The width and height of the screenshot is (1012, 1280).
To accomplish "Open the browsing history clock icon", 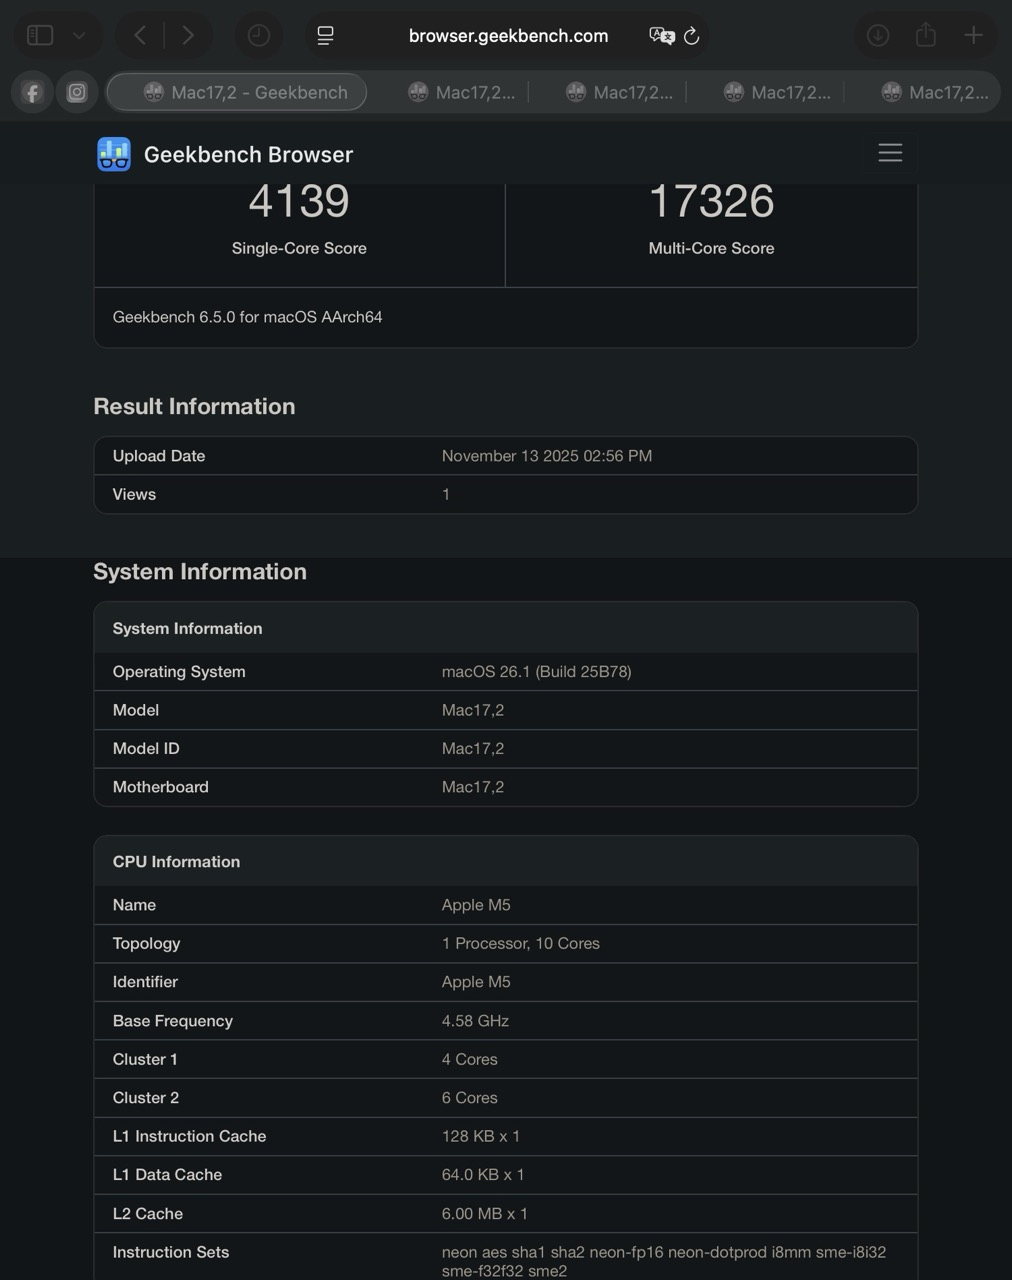I will coord(258,36).
